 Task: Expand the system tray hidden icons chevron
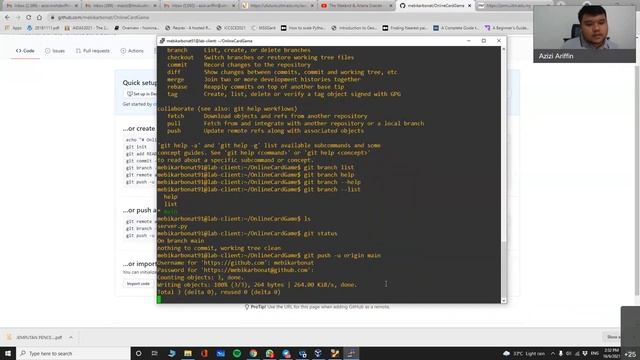click(x=553, y=353)
